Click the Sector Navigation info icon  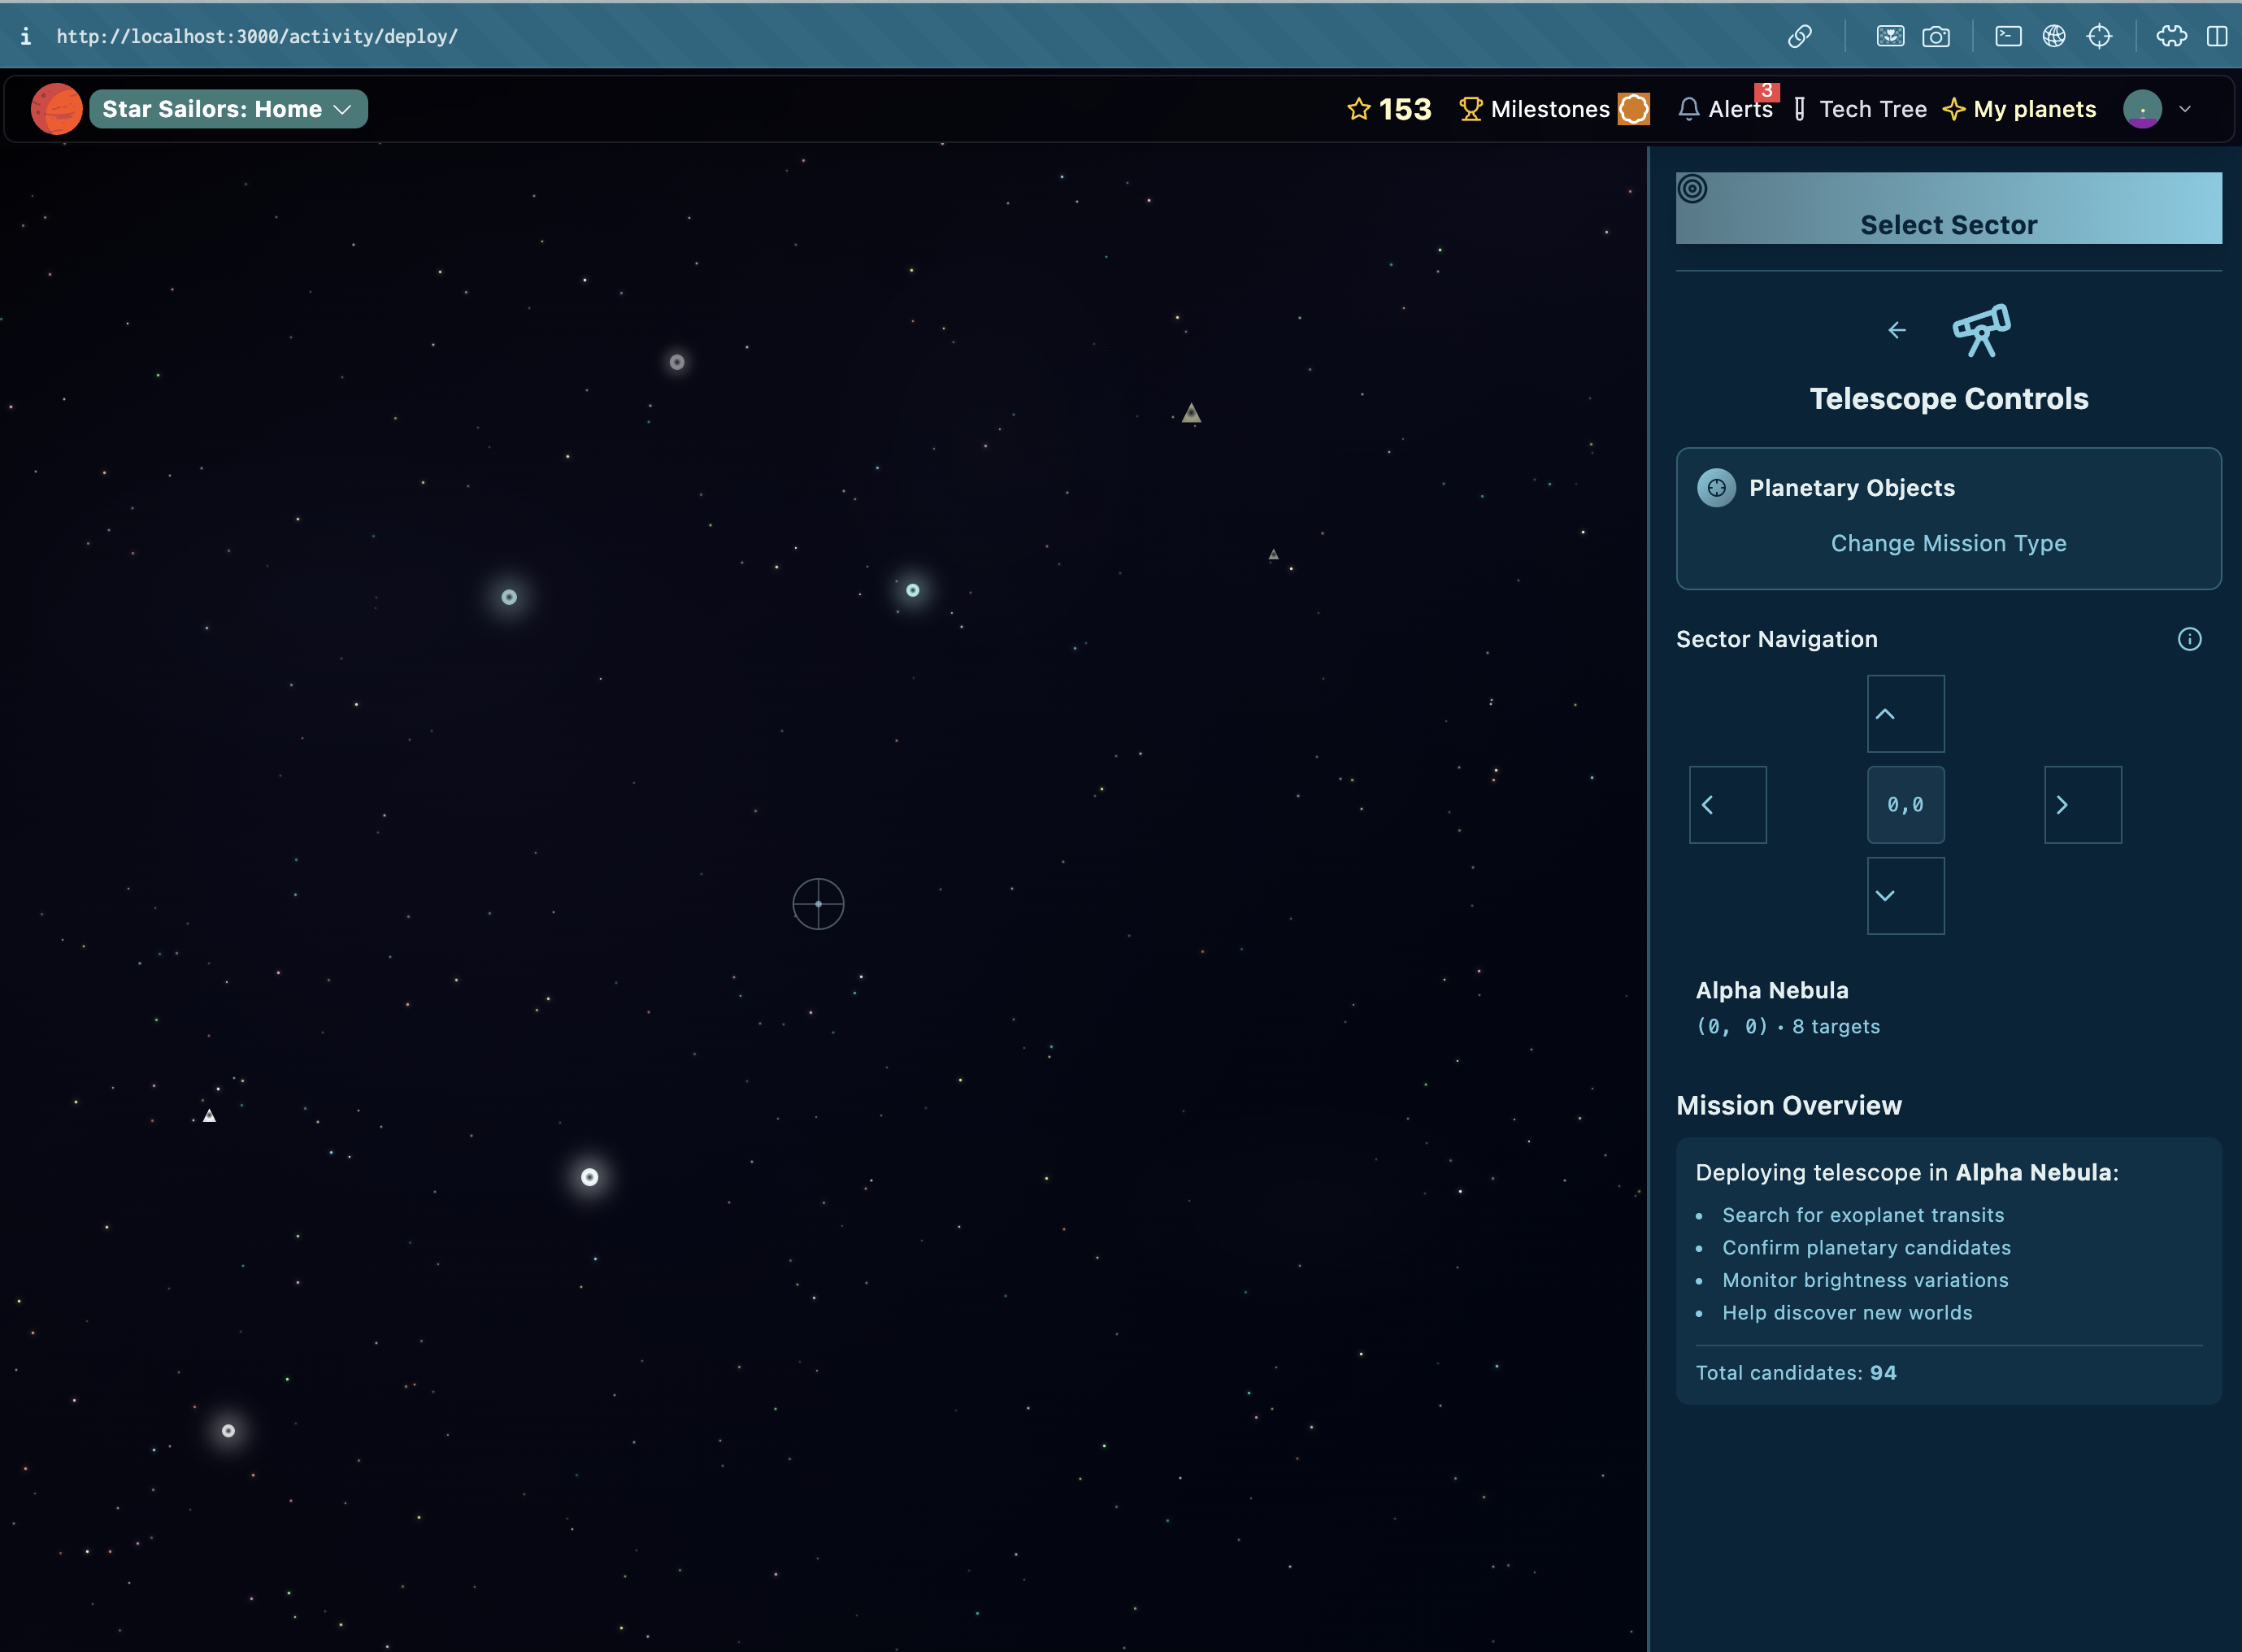click(x=2189, y=639)
